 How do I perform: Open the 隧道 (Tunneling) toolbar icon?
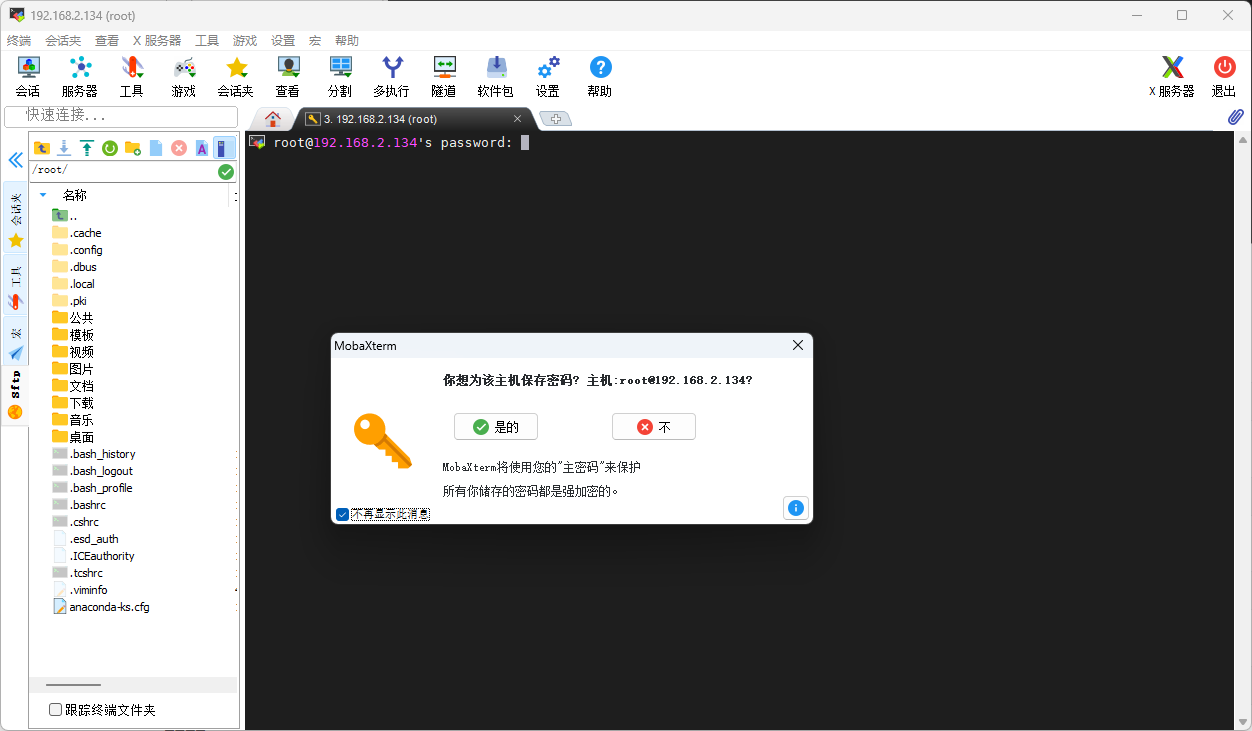click(444, 76)
